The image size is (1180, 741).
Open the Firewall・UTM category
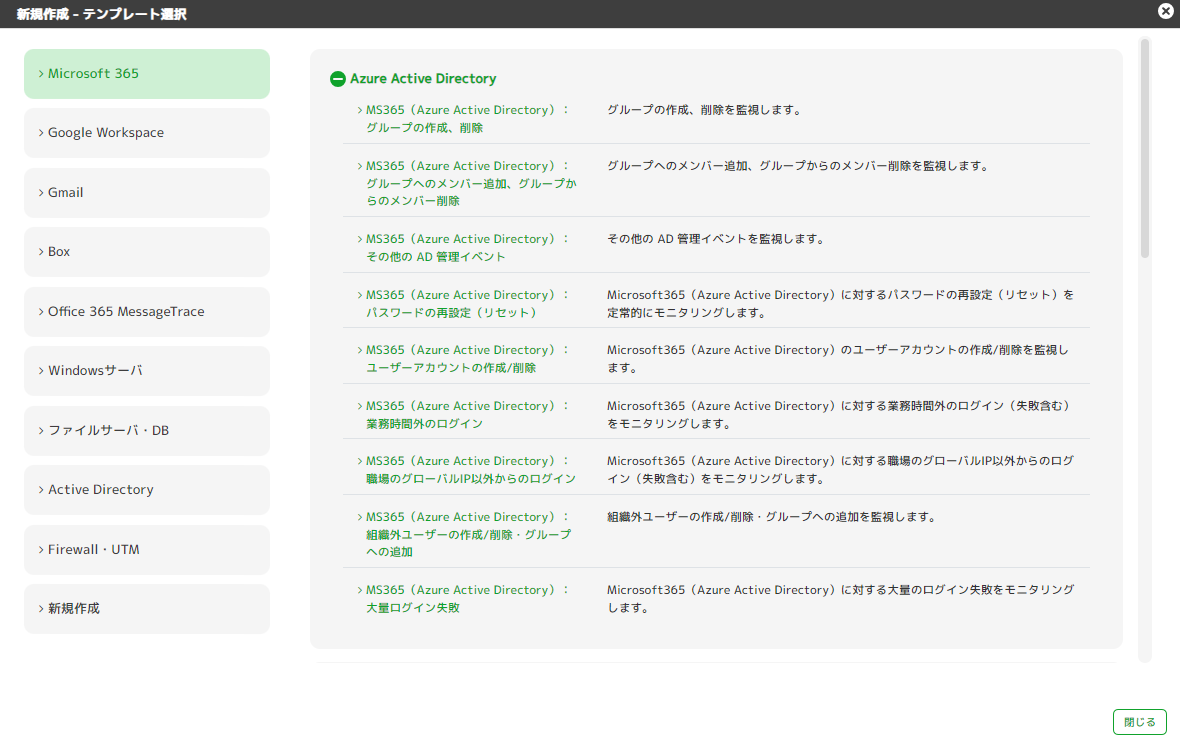(147, 550)
